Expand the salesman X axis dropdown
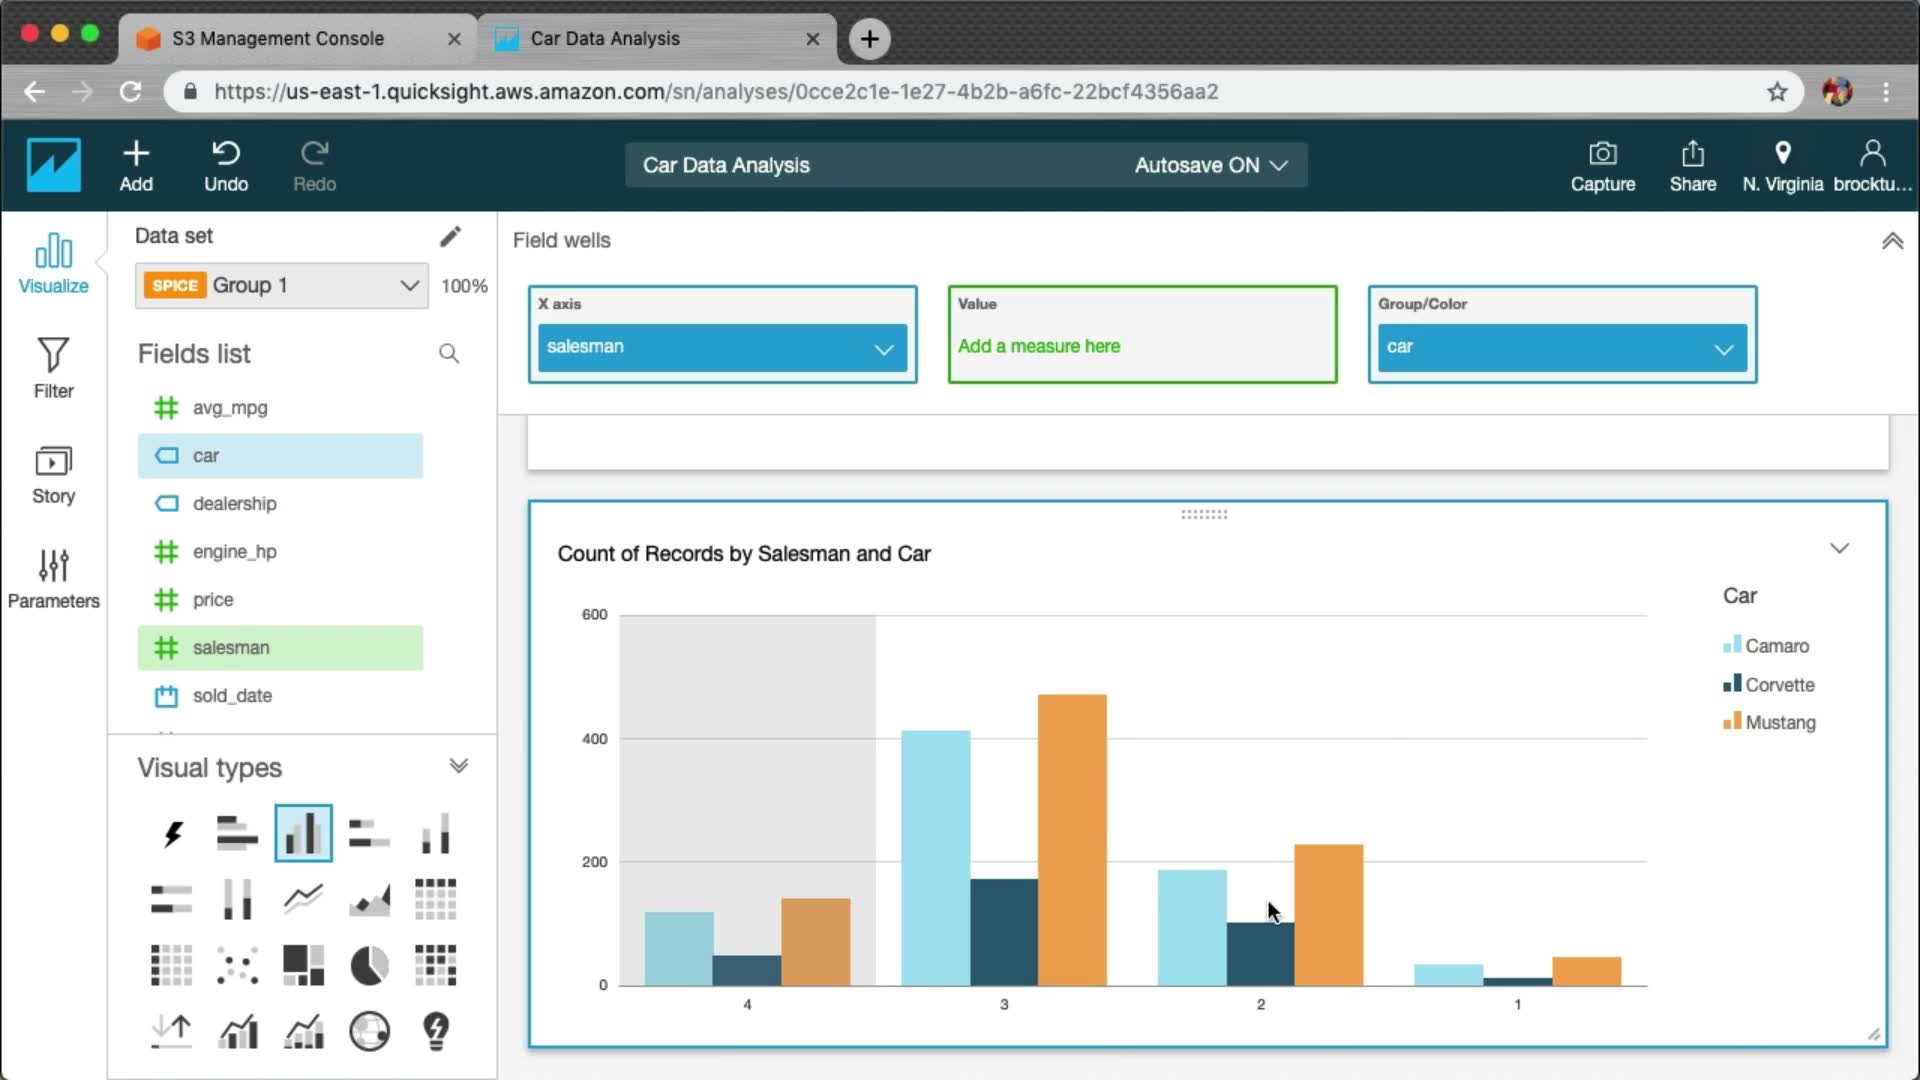This screenshot has height=1080, width=1920. click(x=883, y=349)
